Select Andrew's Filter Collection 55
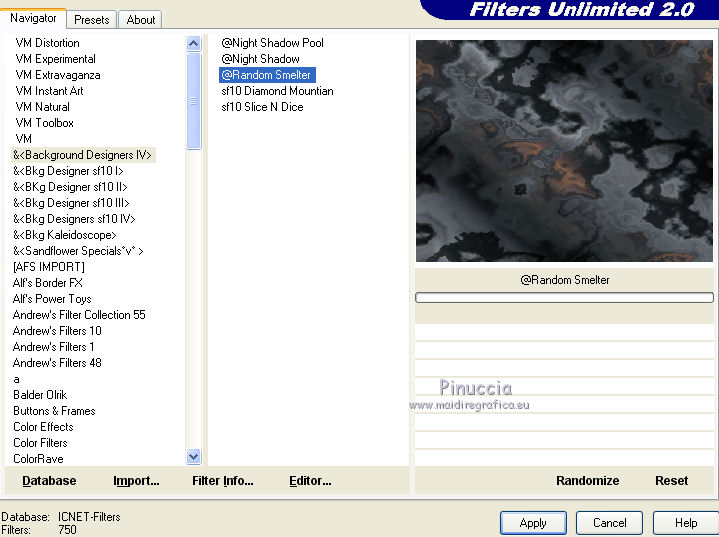The height and width of the screenshot is (537, 719). 79,315
